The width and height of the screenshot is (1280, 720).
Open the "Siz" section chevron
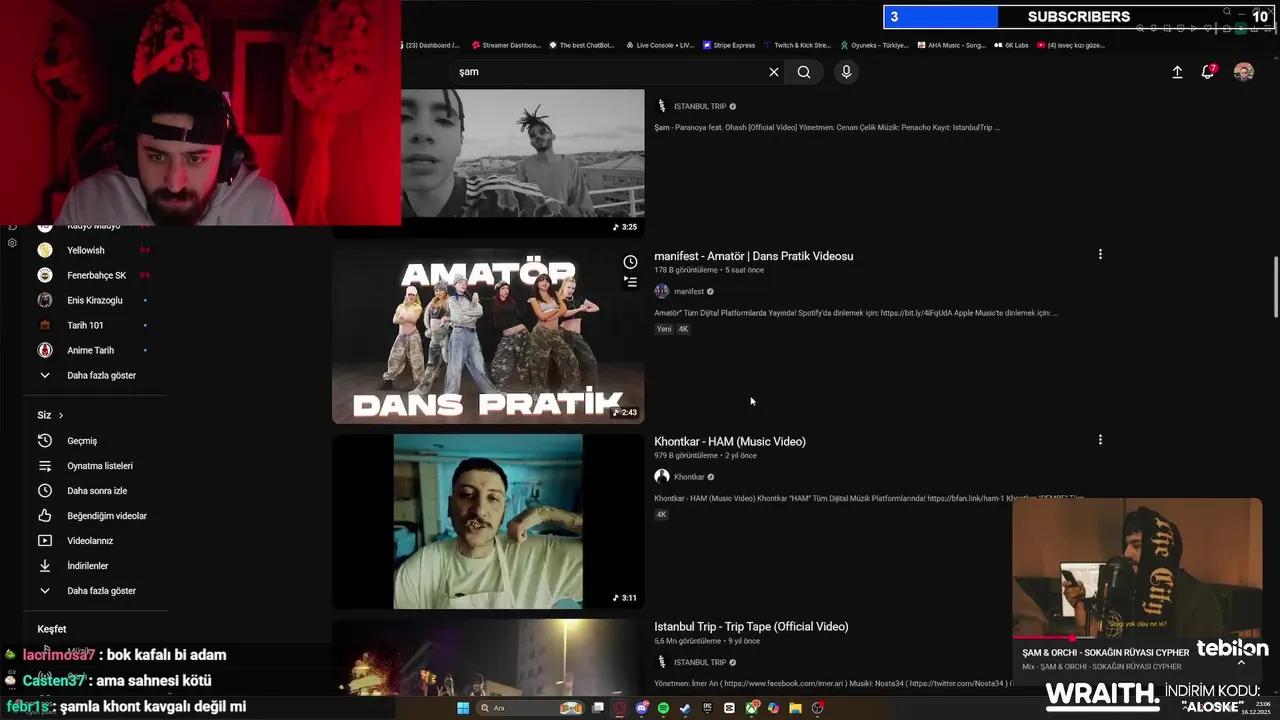[x=61, y=415]
